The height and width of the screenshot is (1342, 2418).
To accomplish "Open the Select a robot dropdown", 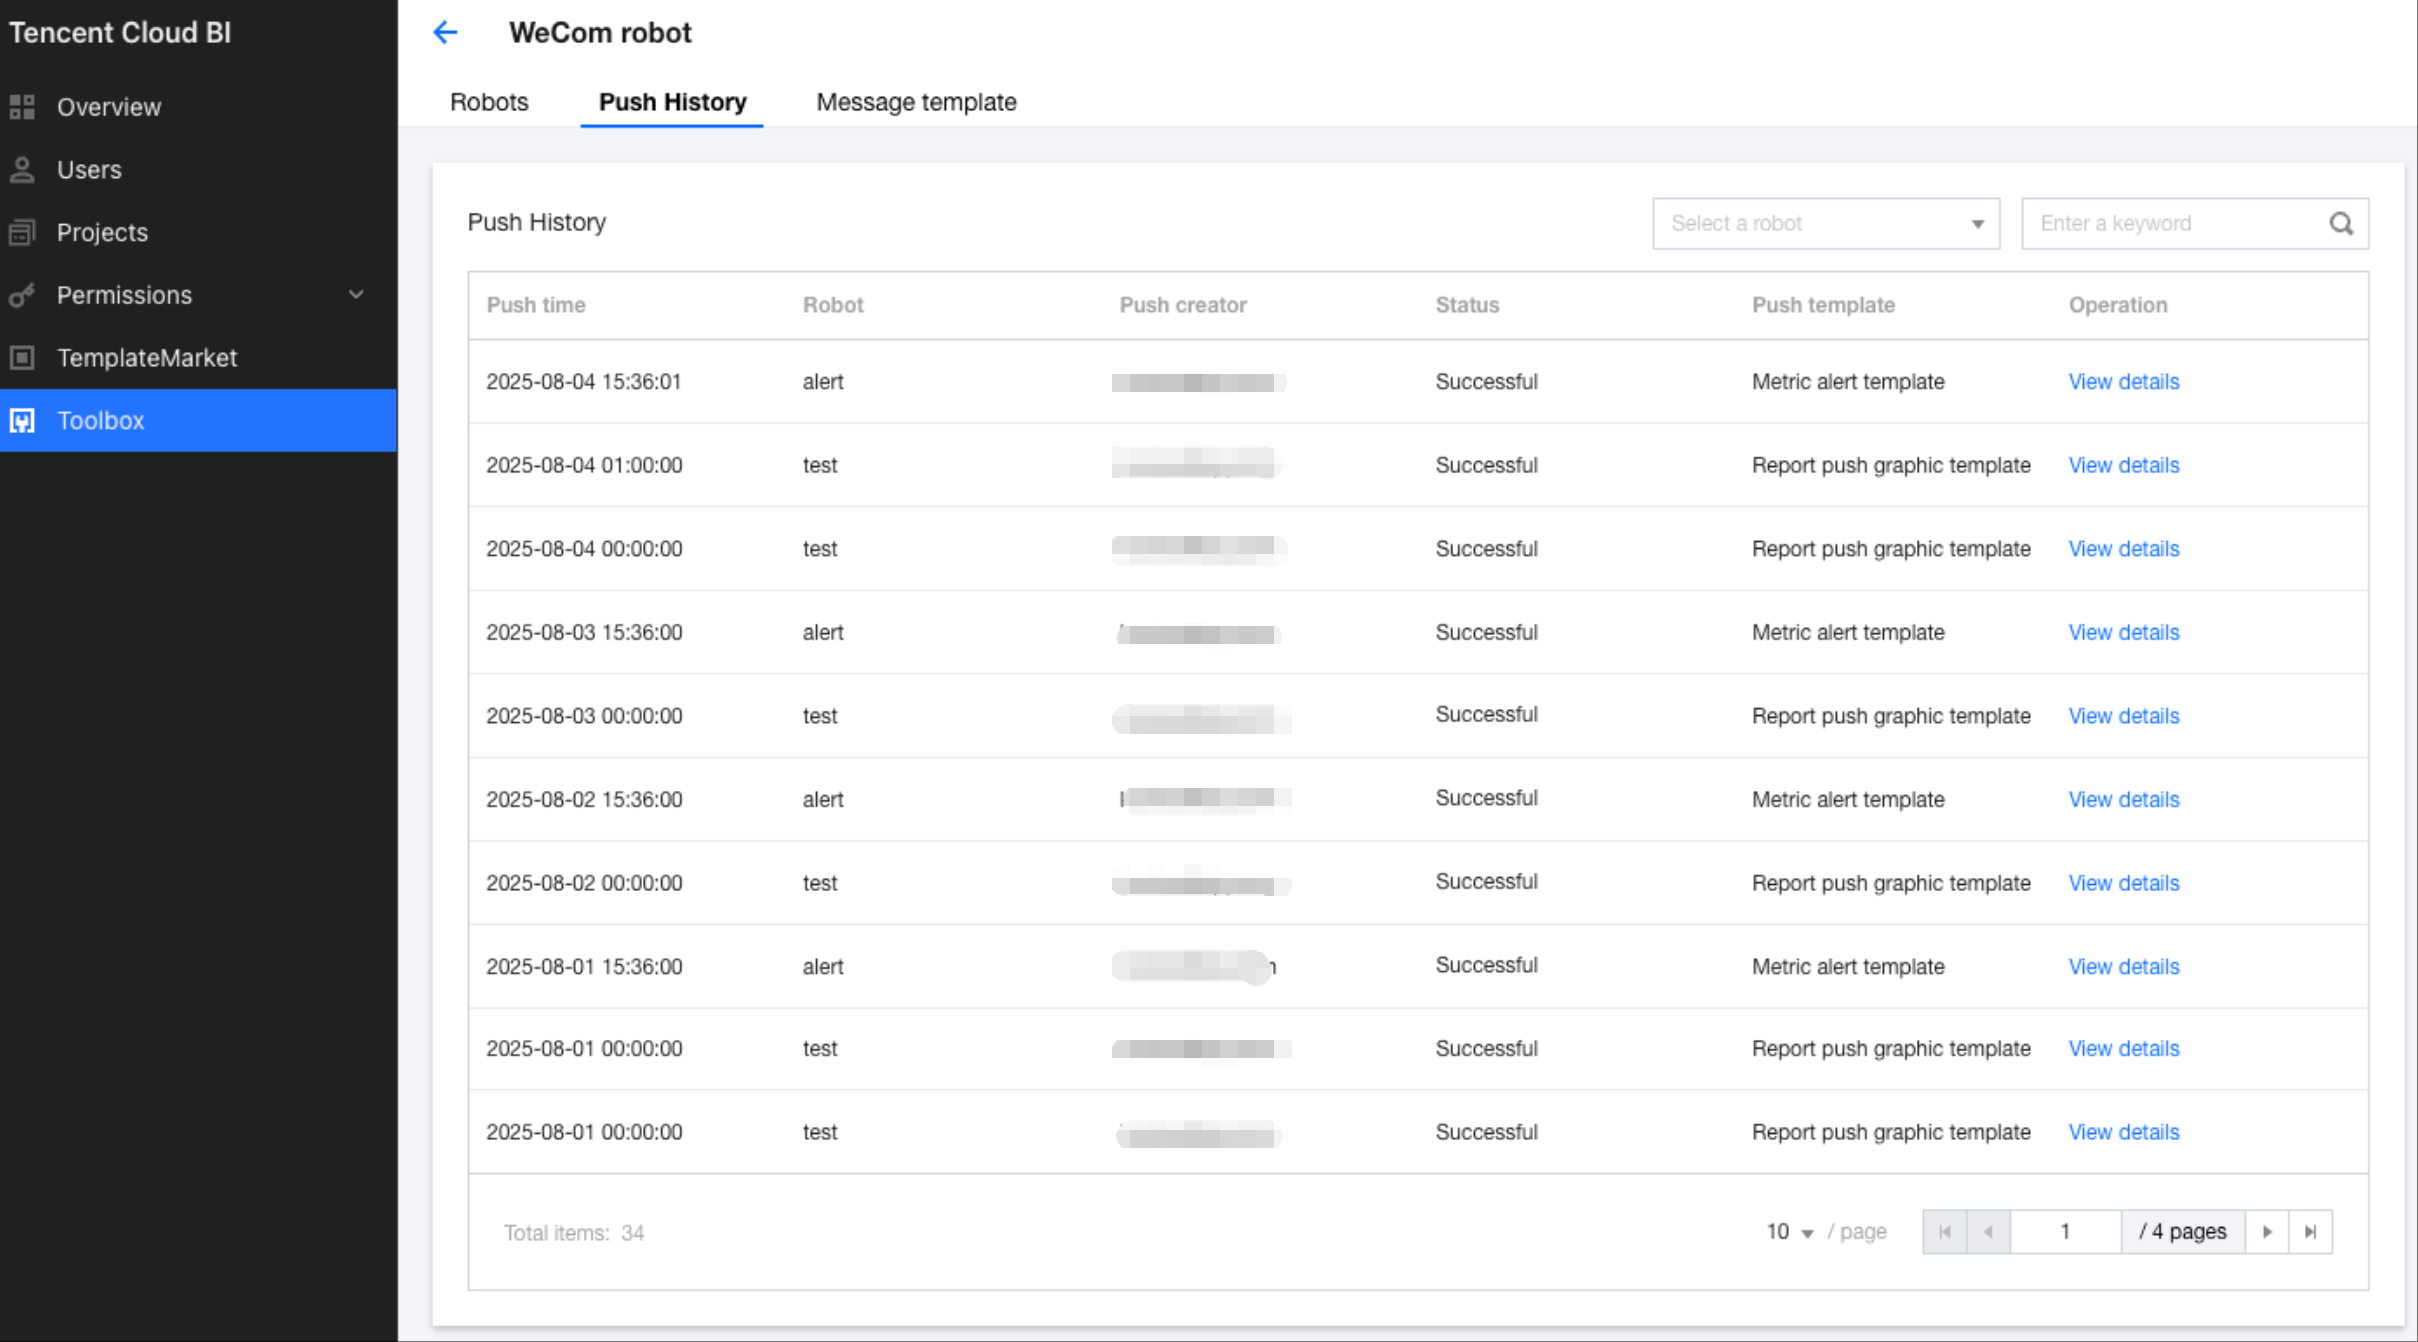I will coord(1825,224).
